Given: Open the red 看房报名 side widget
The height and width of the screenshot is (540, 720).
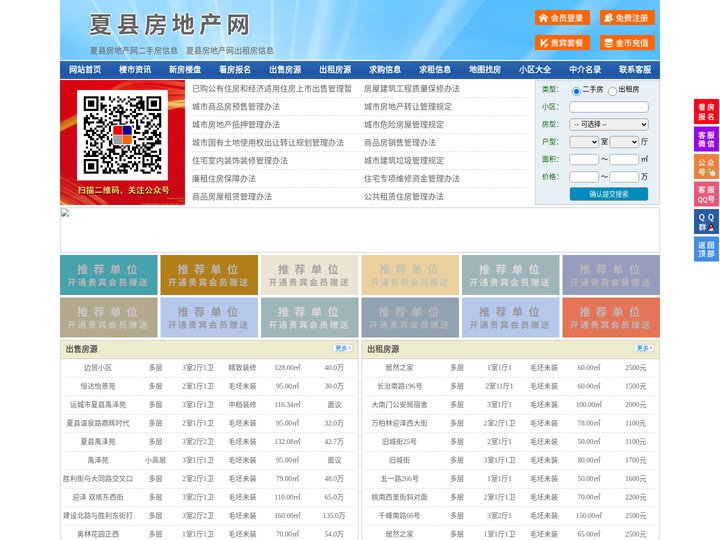Looking at the screenshot, I should pos(706,112).
